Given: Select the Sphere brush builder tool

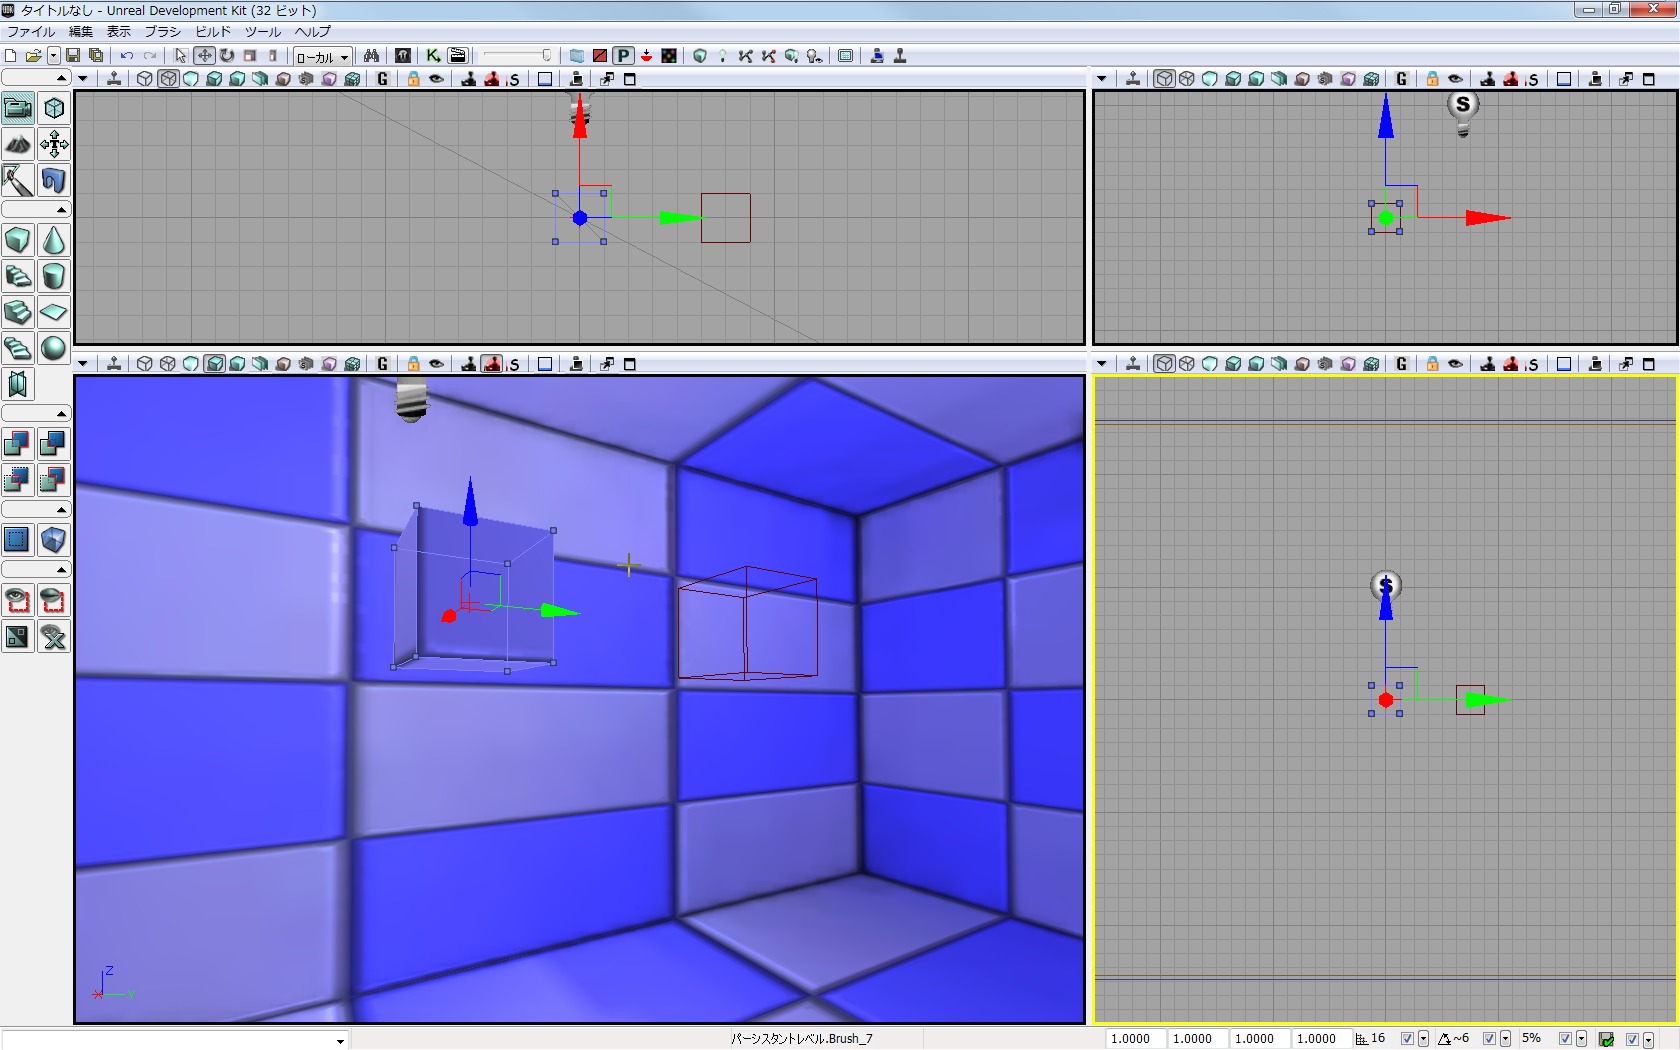Looking at the screenshot, I should tap(54, 348).
